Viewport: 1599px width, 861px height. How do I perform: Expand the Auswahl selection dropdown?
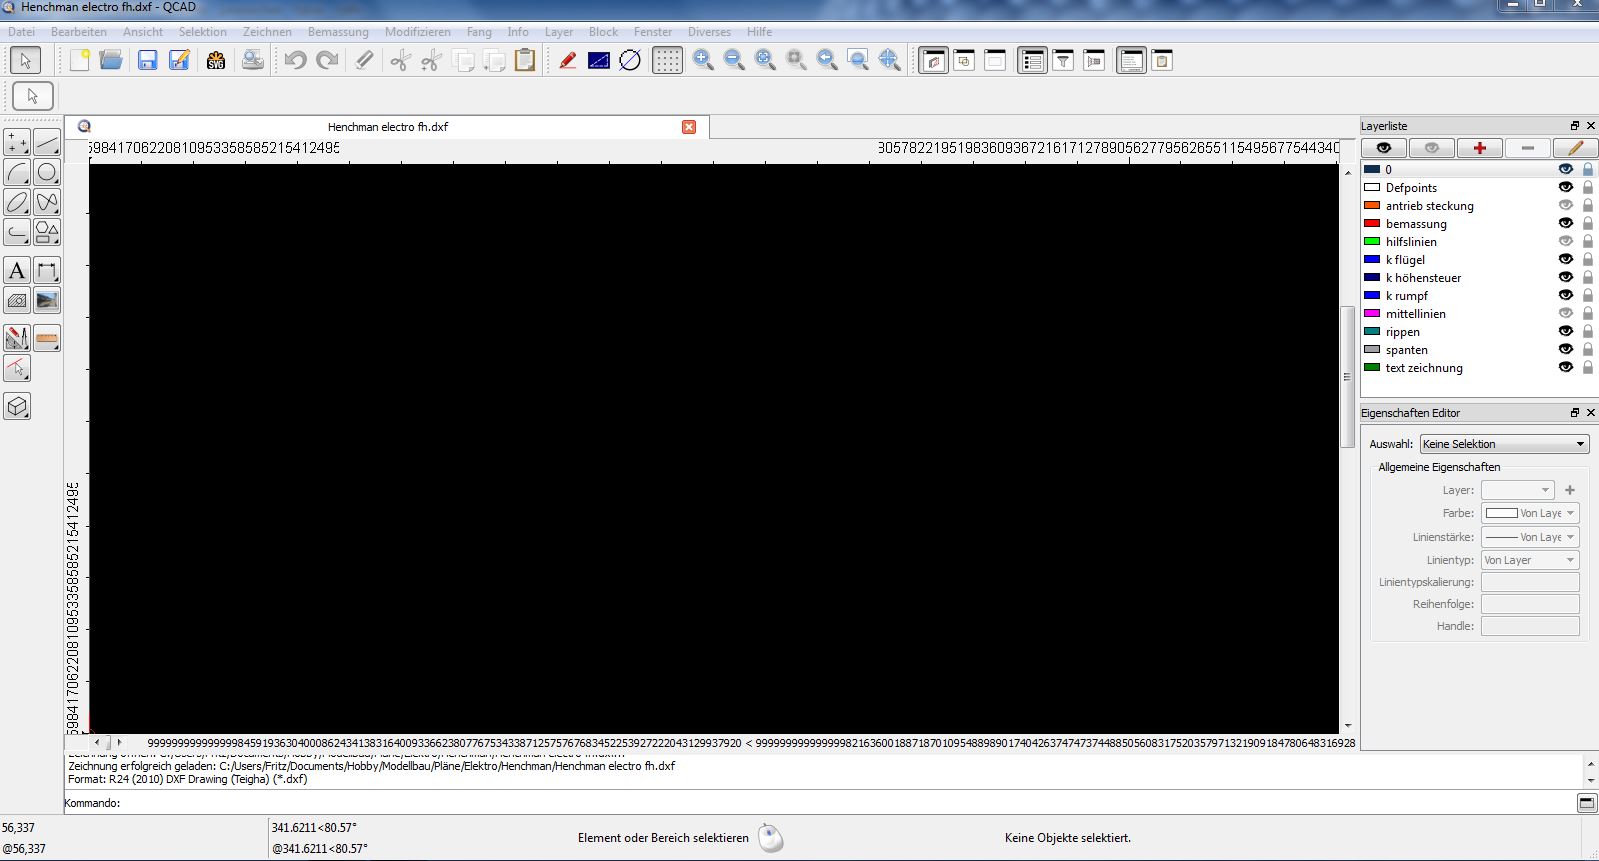click(x=1504, y=444)
